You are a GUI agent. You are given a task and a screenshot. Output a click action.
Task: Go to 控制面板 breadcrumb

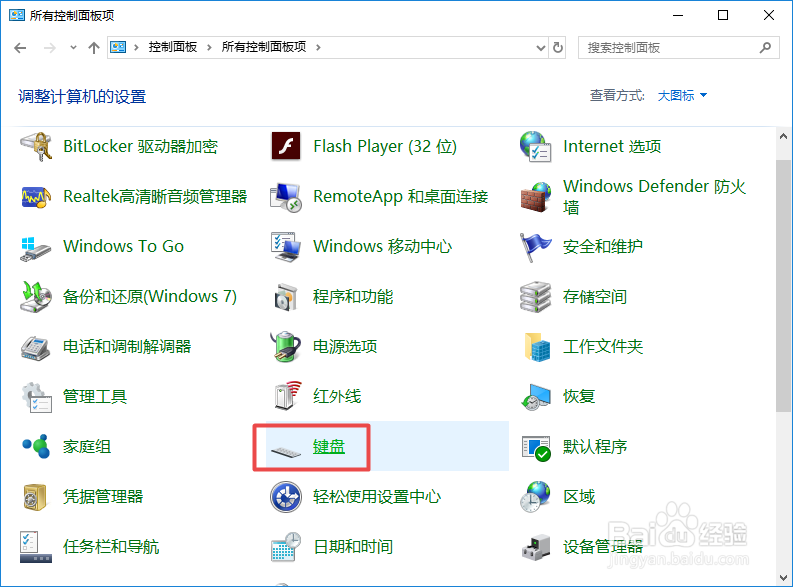pos(172,47)
